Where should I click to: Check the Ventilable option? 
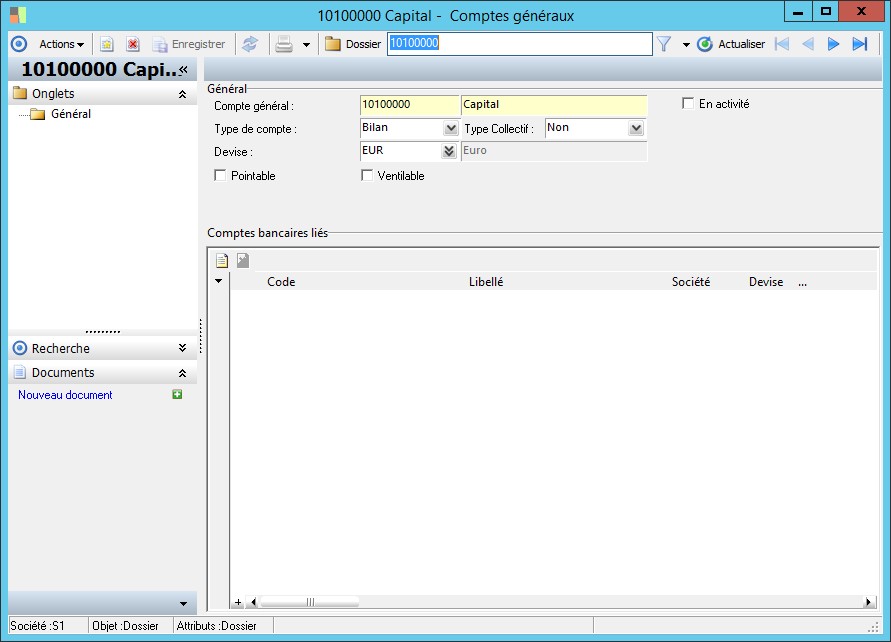(x=368, y=176)
